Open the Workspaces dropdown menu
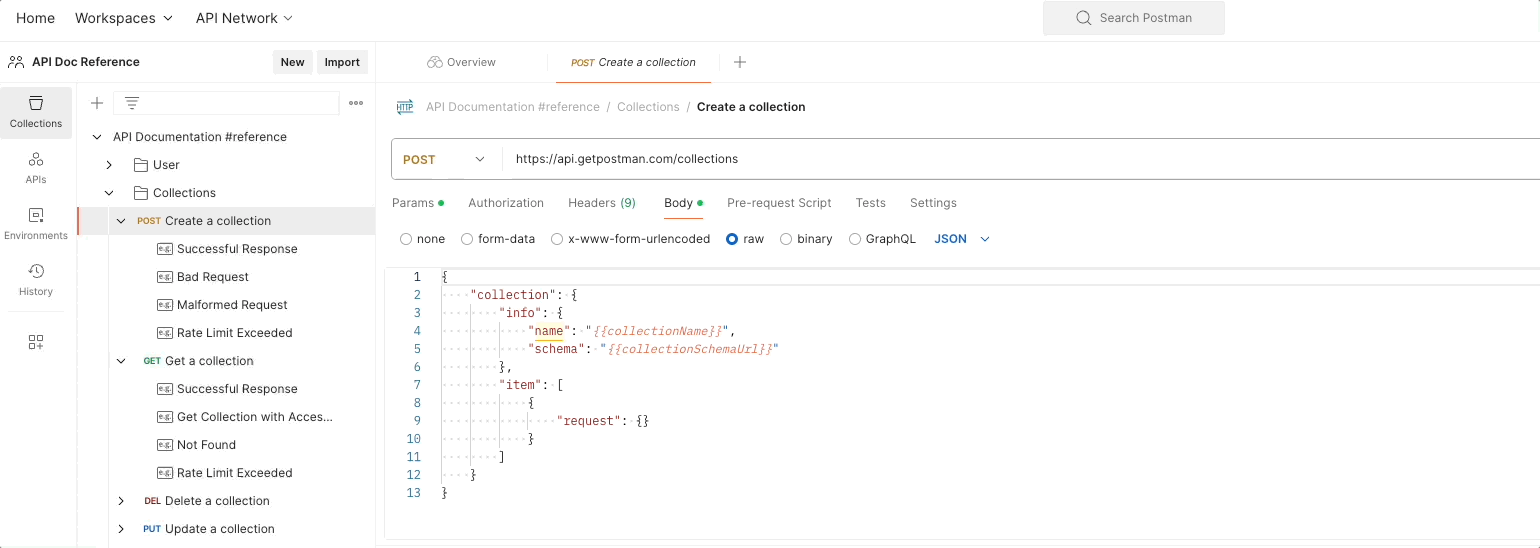 click(x=124, y=18)
